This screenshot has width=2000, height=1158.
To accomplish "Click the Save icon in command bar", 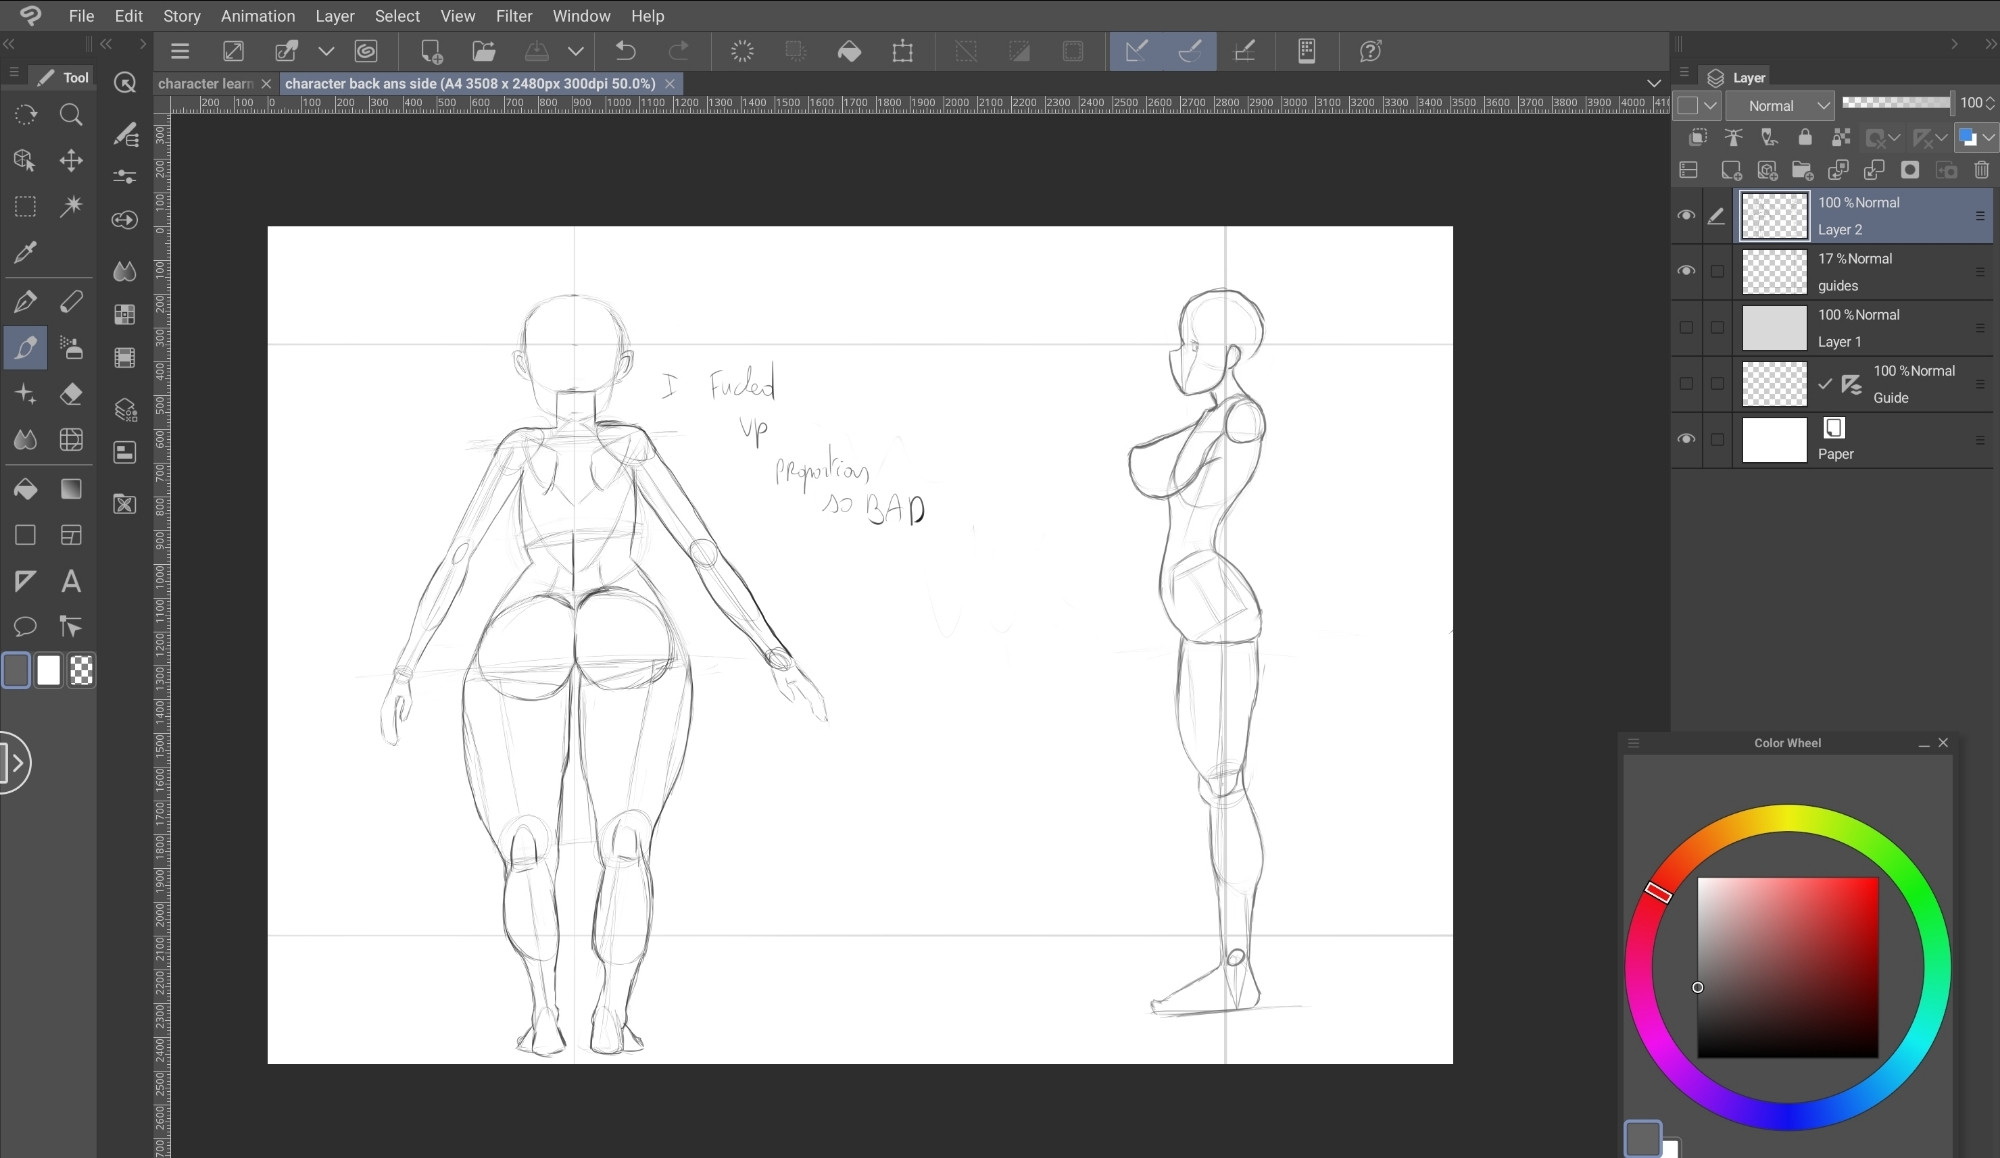I will click(x=537, y=51).
